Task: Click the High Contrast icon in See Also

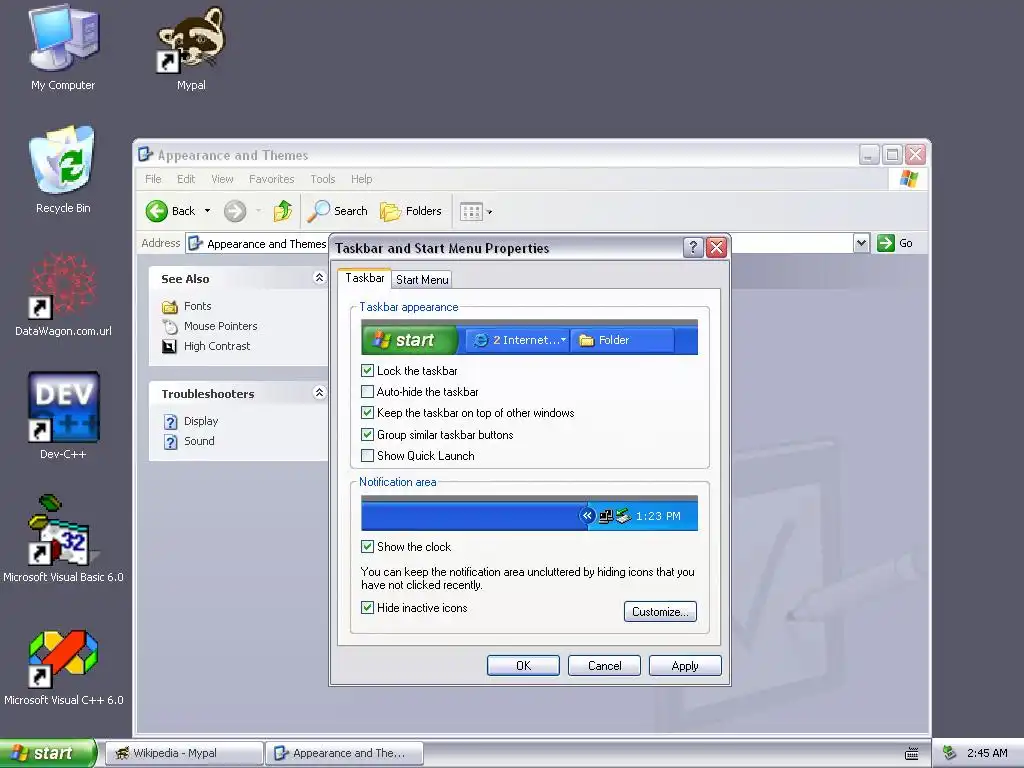Action: point(170,346)
